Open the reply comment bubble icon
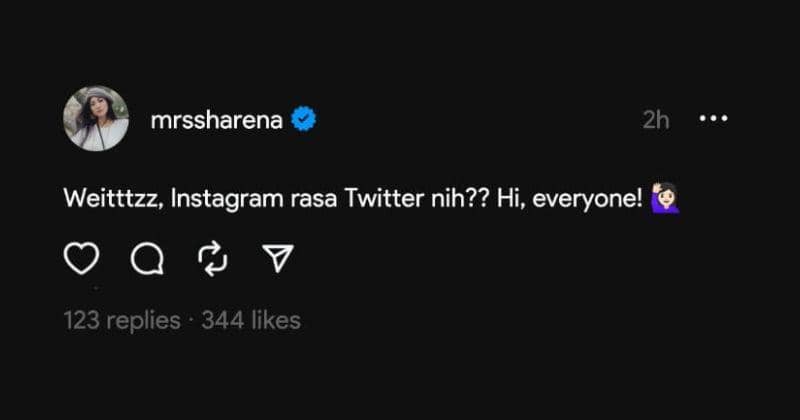 147,260
